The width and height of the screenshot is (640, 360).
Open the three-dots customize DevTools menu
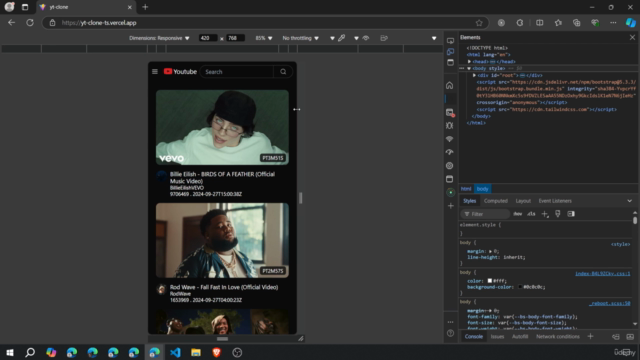[x=450, y=322]
